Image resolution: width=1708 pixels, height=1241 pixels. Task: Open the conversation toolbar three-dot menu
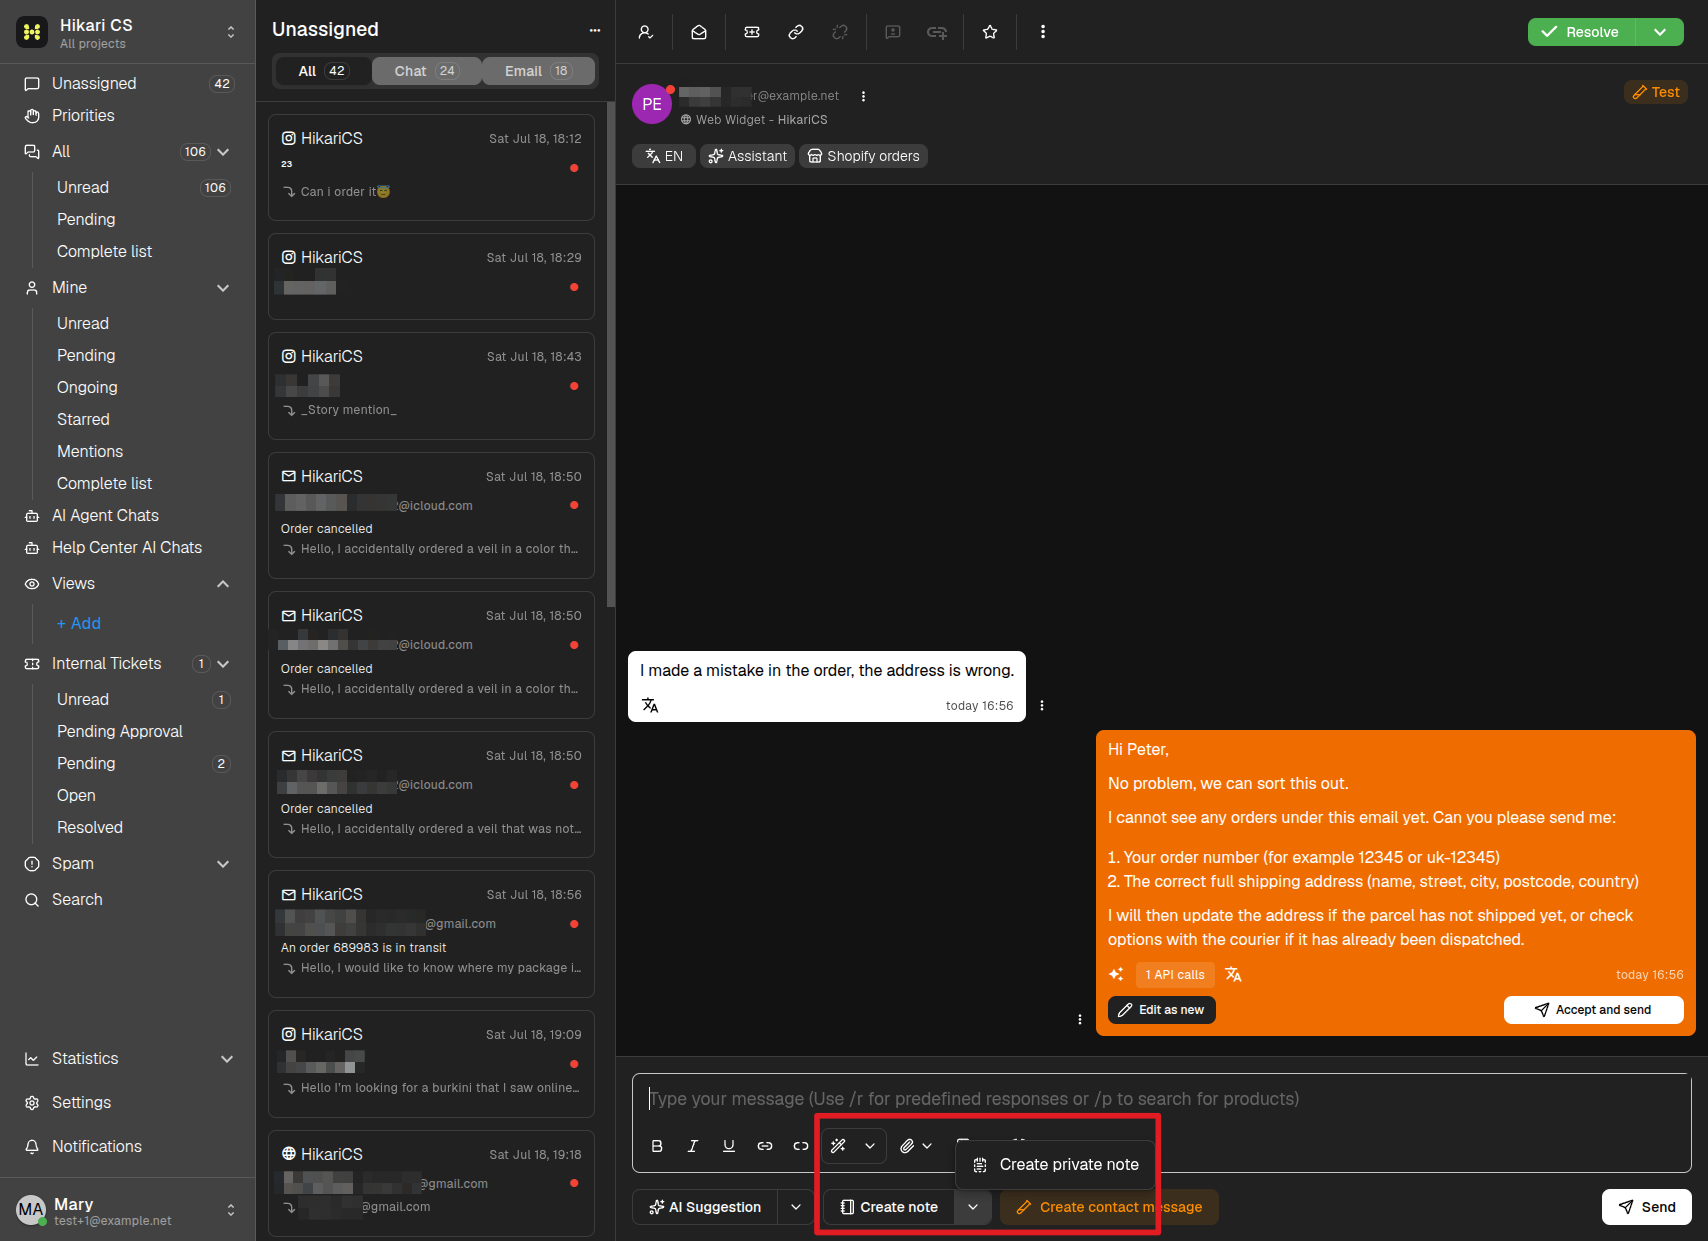coord(1043,32)
